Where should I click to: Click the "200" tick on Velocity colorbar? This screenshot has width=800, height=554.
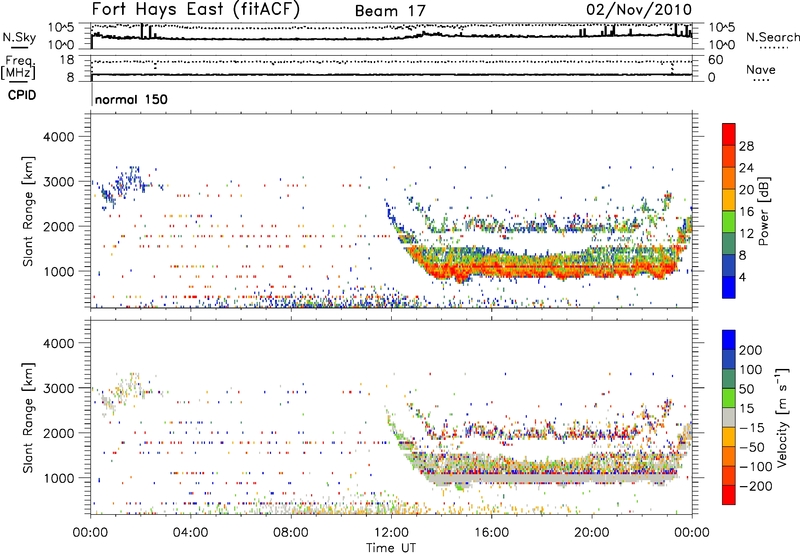(x=751, y=350)
